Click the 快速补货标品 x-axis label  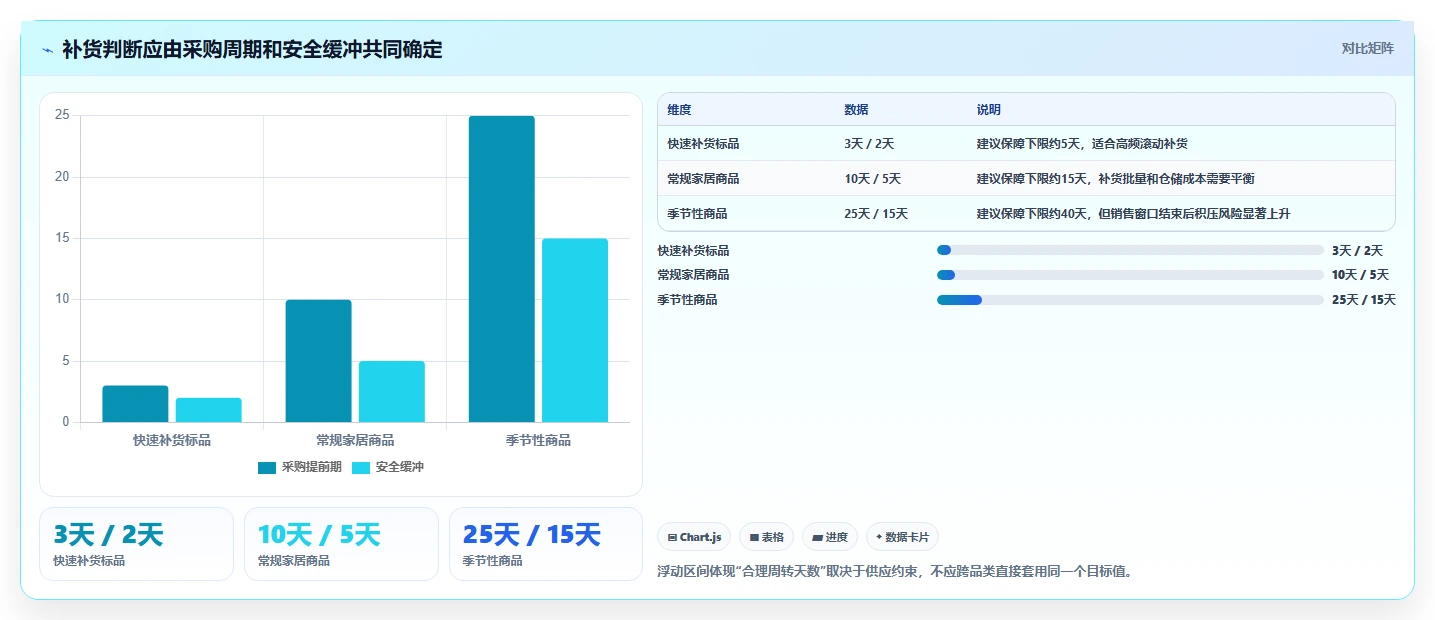[x=172, y=440]
